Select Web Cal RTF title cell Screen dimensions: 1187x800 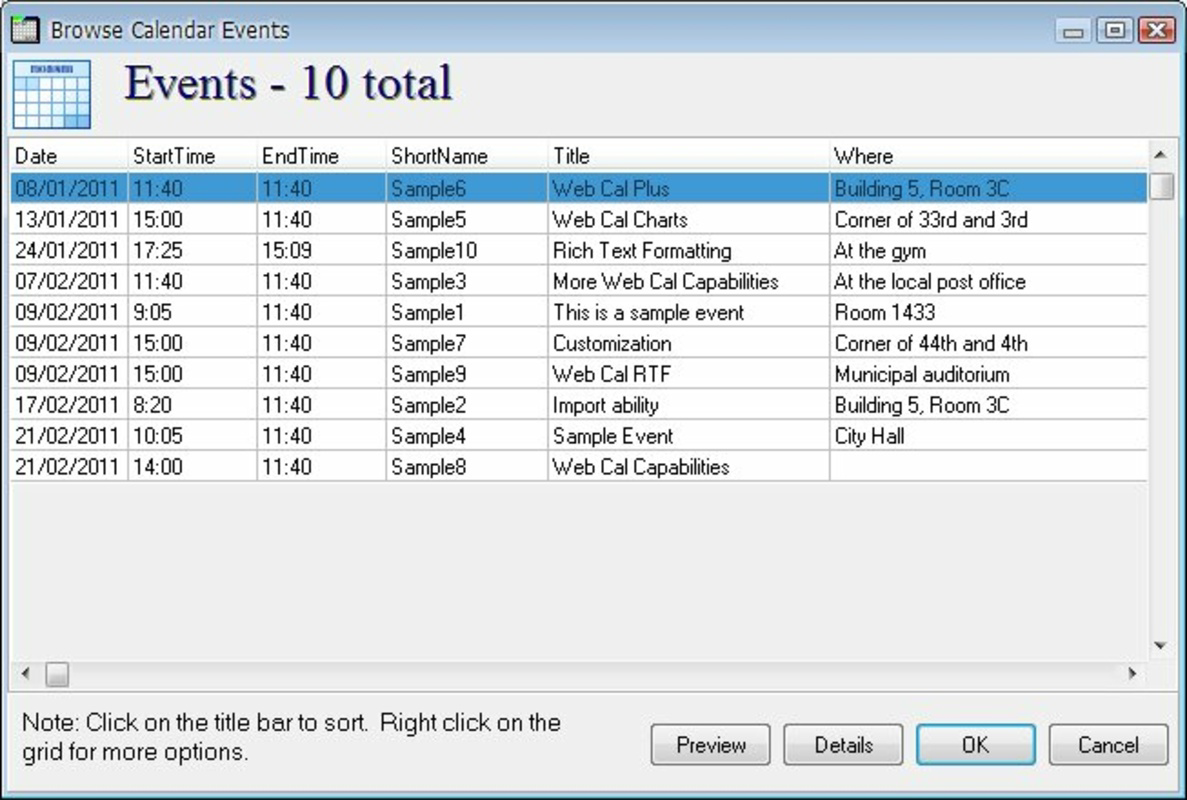tap(688, 375)
